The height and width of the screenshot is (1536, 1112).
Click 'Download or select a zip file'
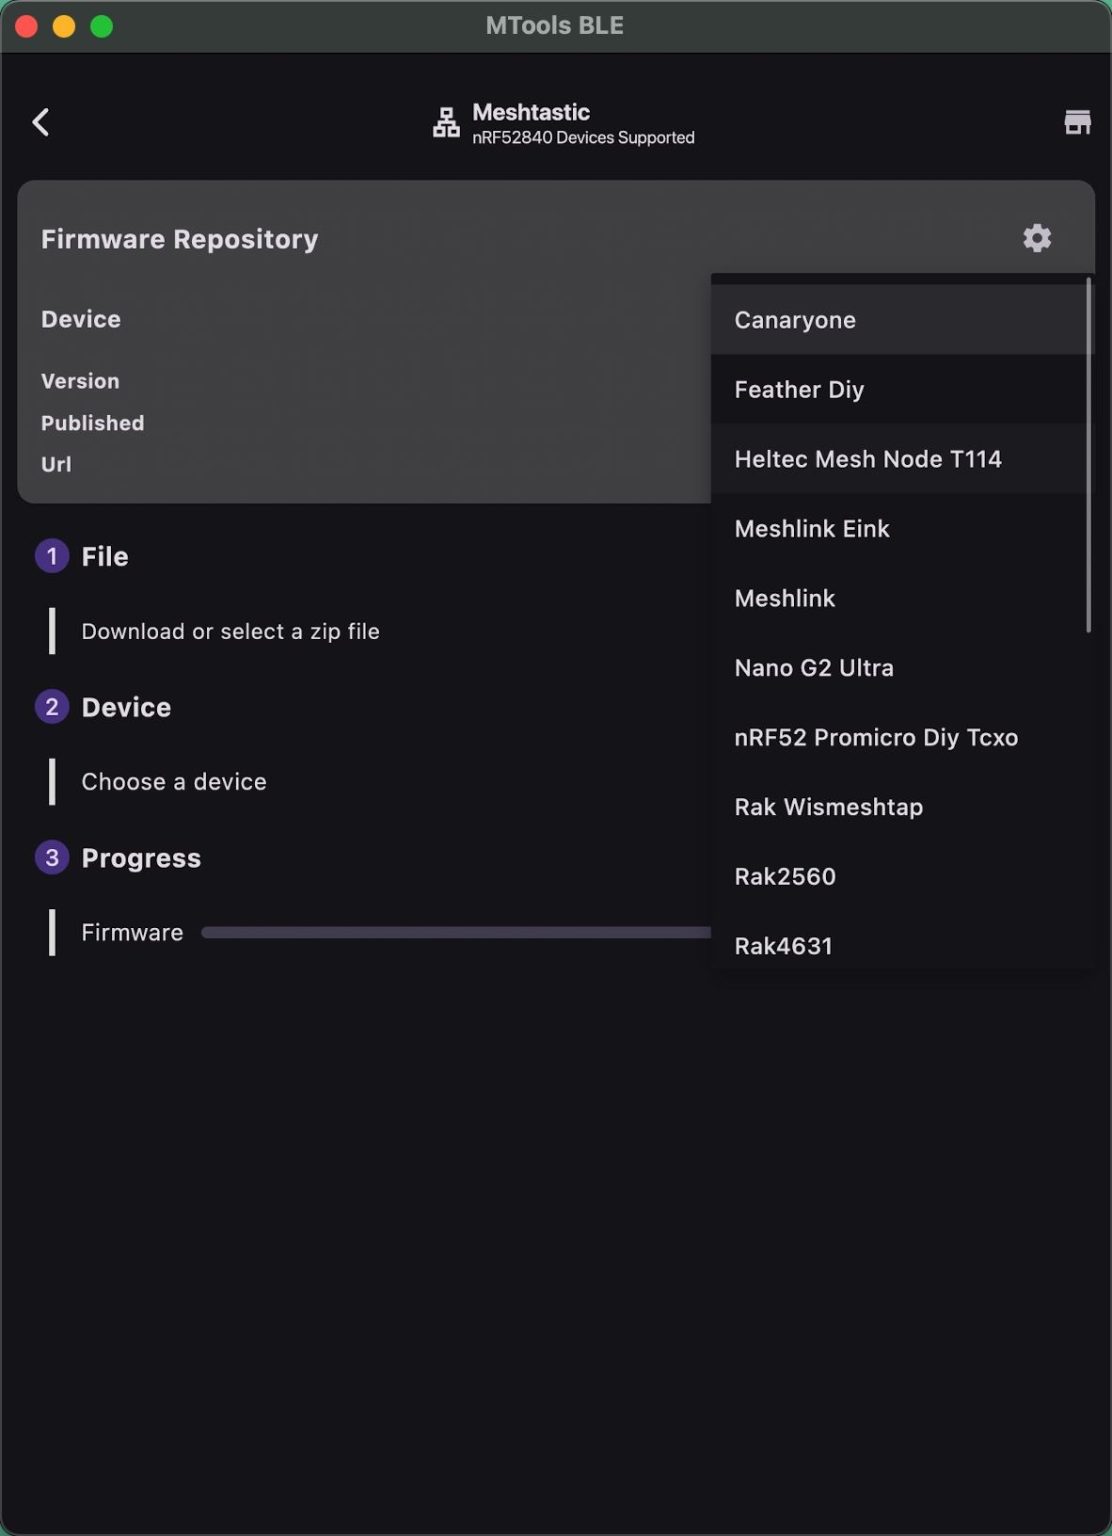230,632
